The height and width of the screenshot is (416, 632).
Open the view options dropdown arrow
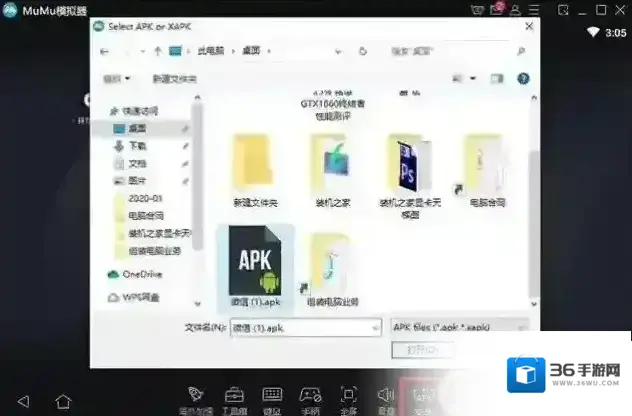[x=473, y=78]
